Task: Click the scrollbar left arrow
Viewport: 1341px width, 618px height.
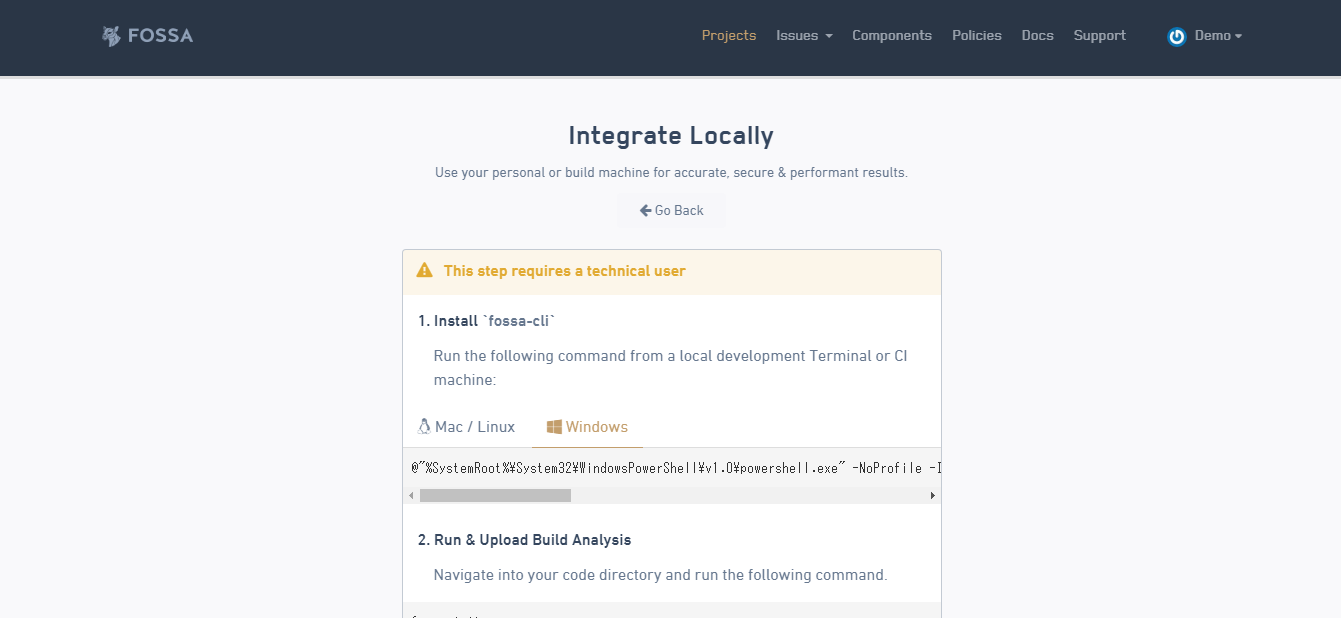Action: 411,495
